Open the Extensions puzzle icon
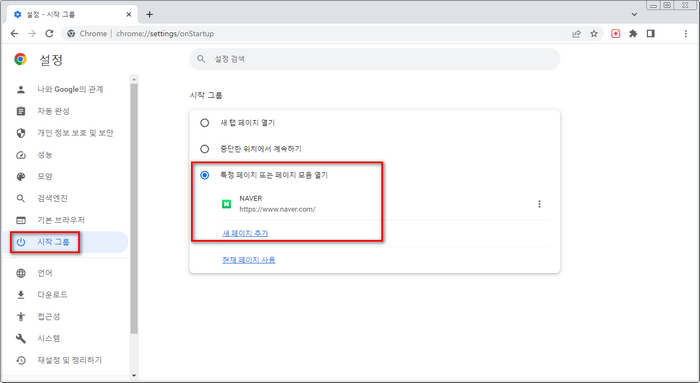This screenshot has width=700, height=383. [x=633, y=33]
